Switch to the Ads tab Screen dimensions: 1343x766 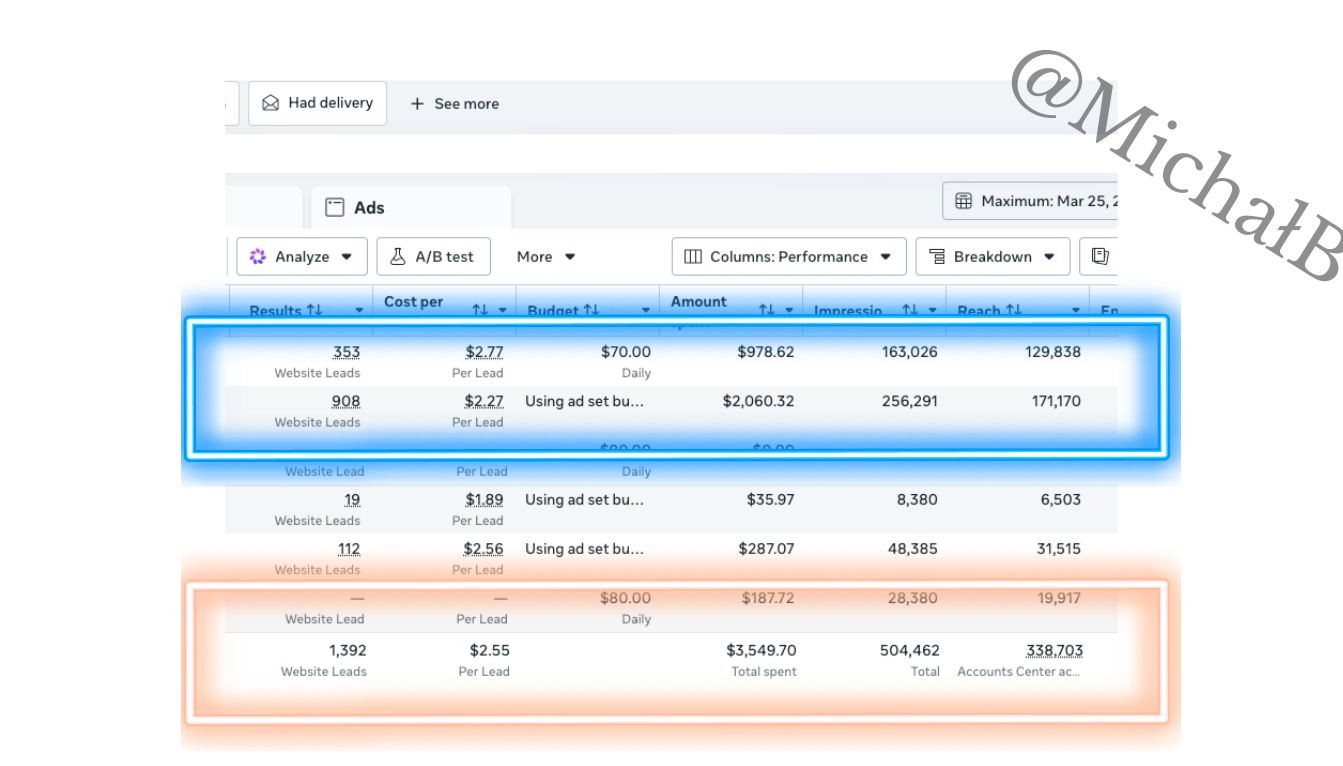click(411, 207)
